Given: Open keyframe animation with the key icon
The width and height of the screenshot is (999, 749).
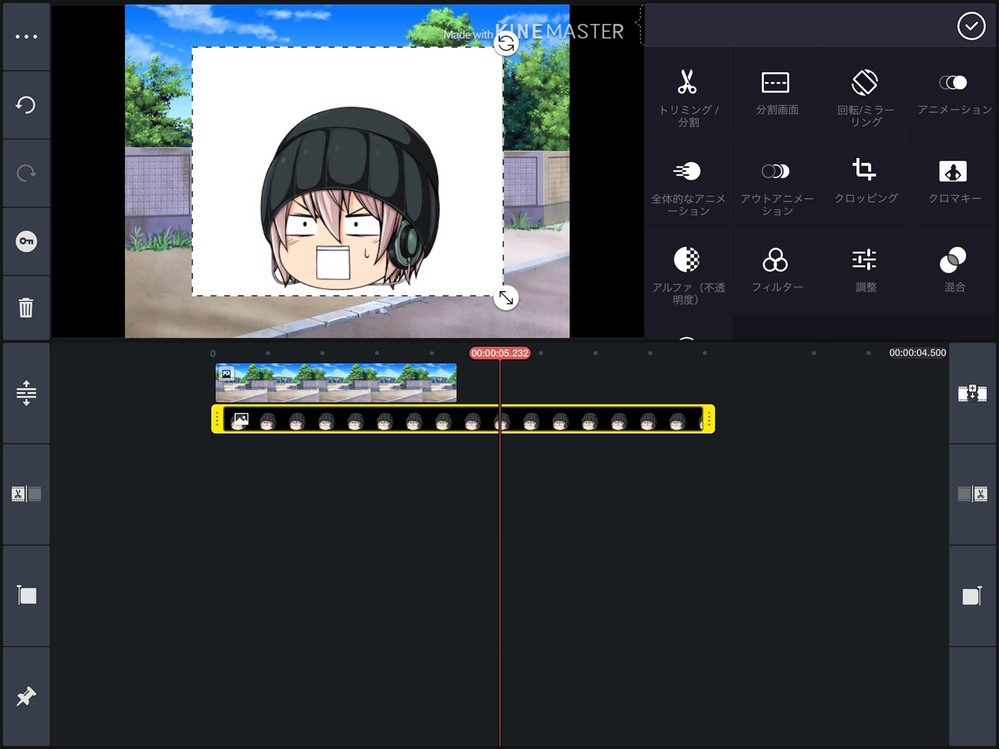Looking at the screenshot, I should pos(25,240).
